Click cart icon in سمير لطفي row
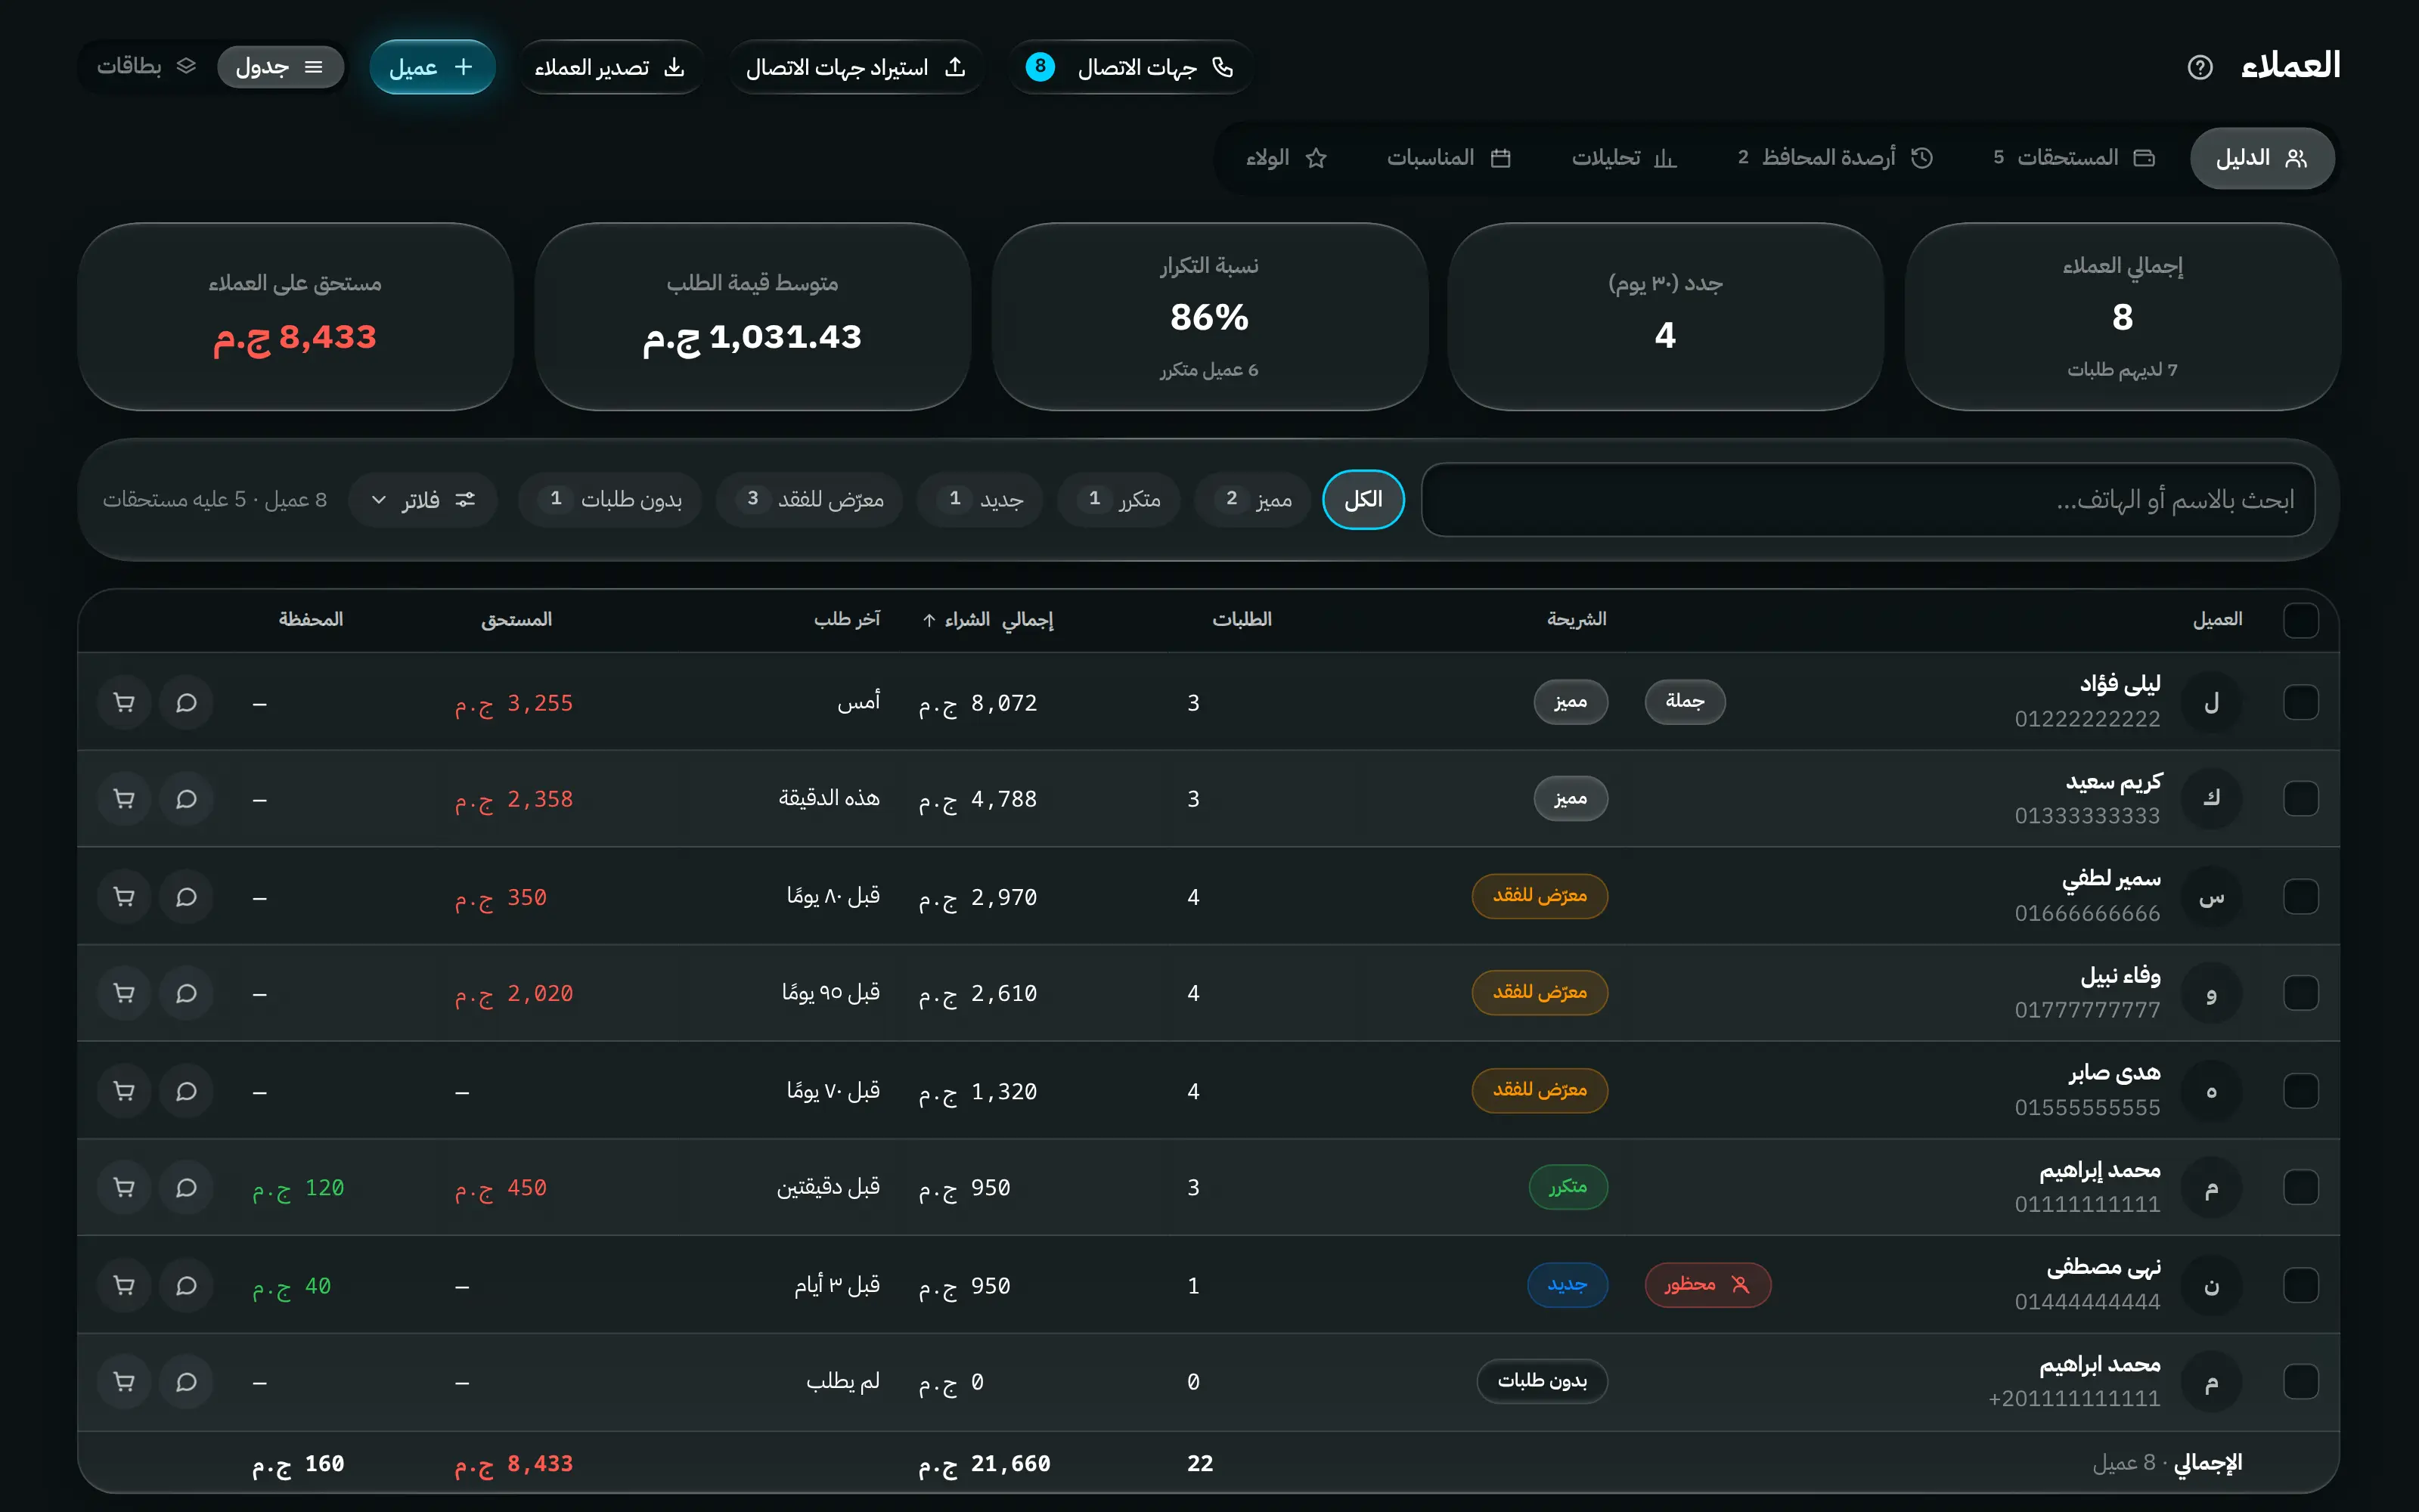 tap(124, 897)
